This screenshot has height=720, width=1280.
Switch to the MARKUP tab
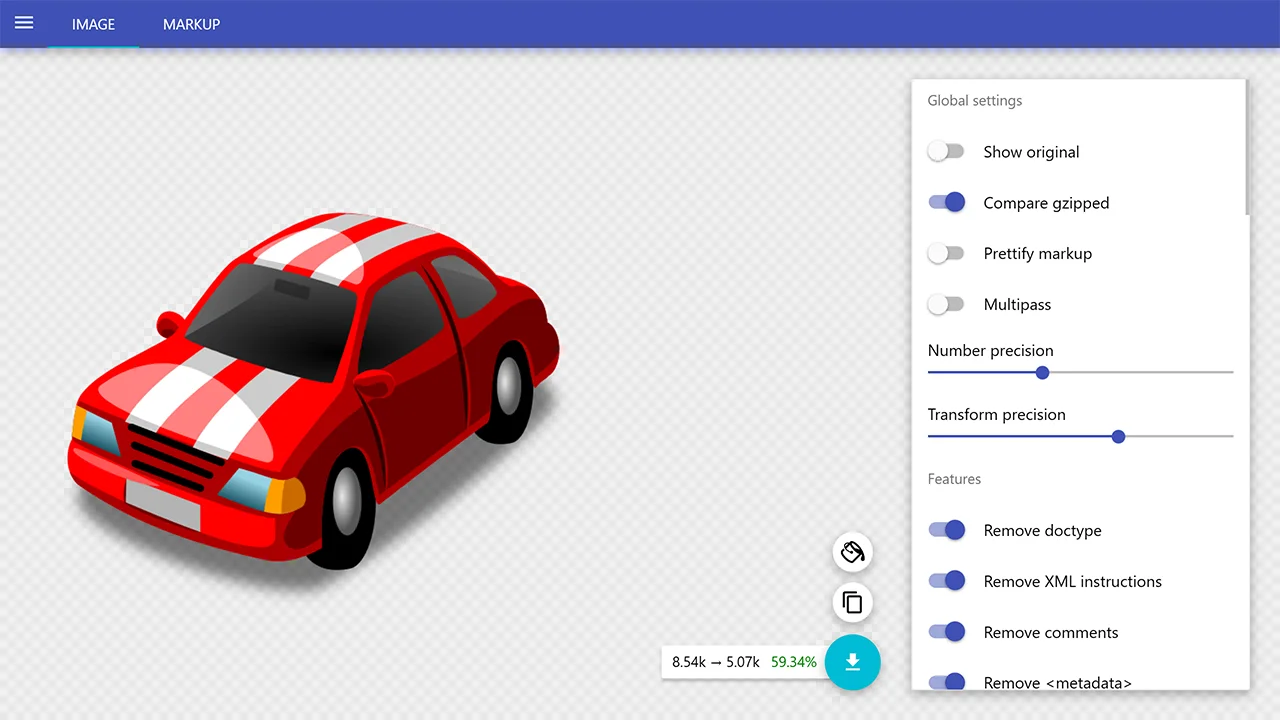[x=191, y=24]
